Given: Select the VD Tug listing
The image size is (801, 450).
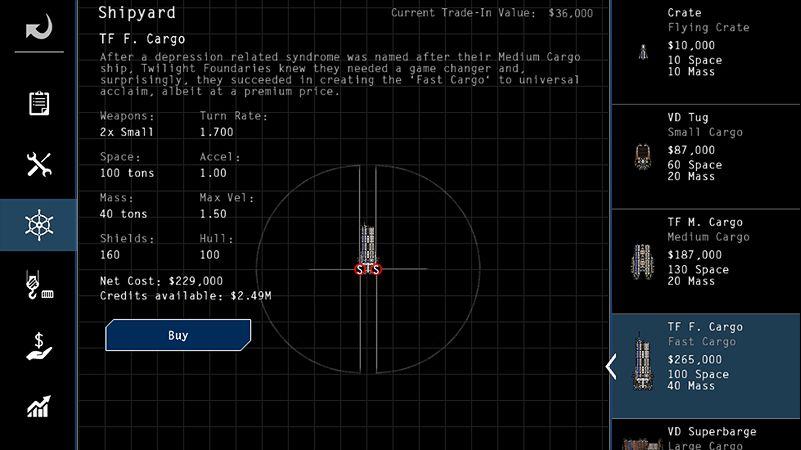Looking at the screenshot, I should pos(706,157).
